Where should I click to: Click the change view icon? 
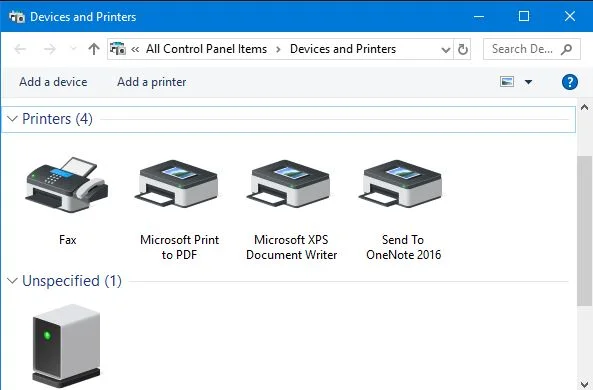[x=507, y=81]
